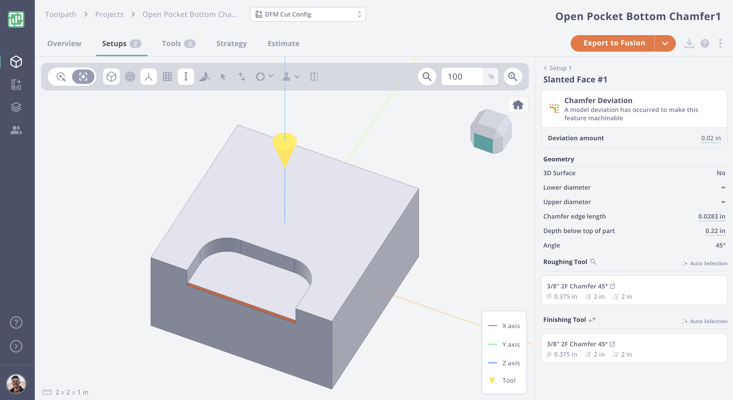Click the layers stack icon in left sidebar
733x400 pixels.
click(16, 107)
